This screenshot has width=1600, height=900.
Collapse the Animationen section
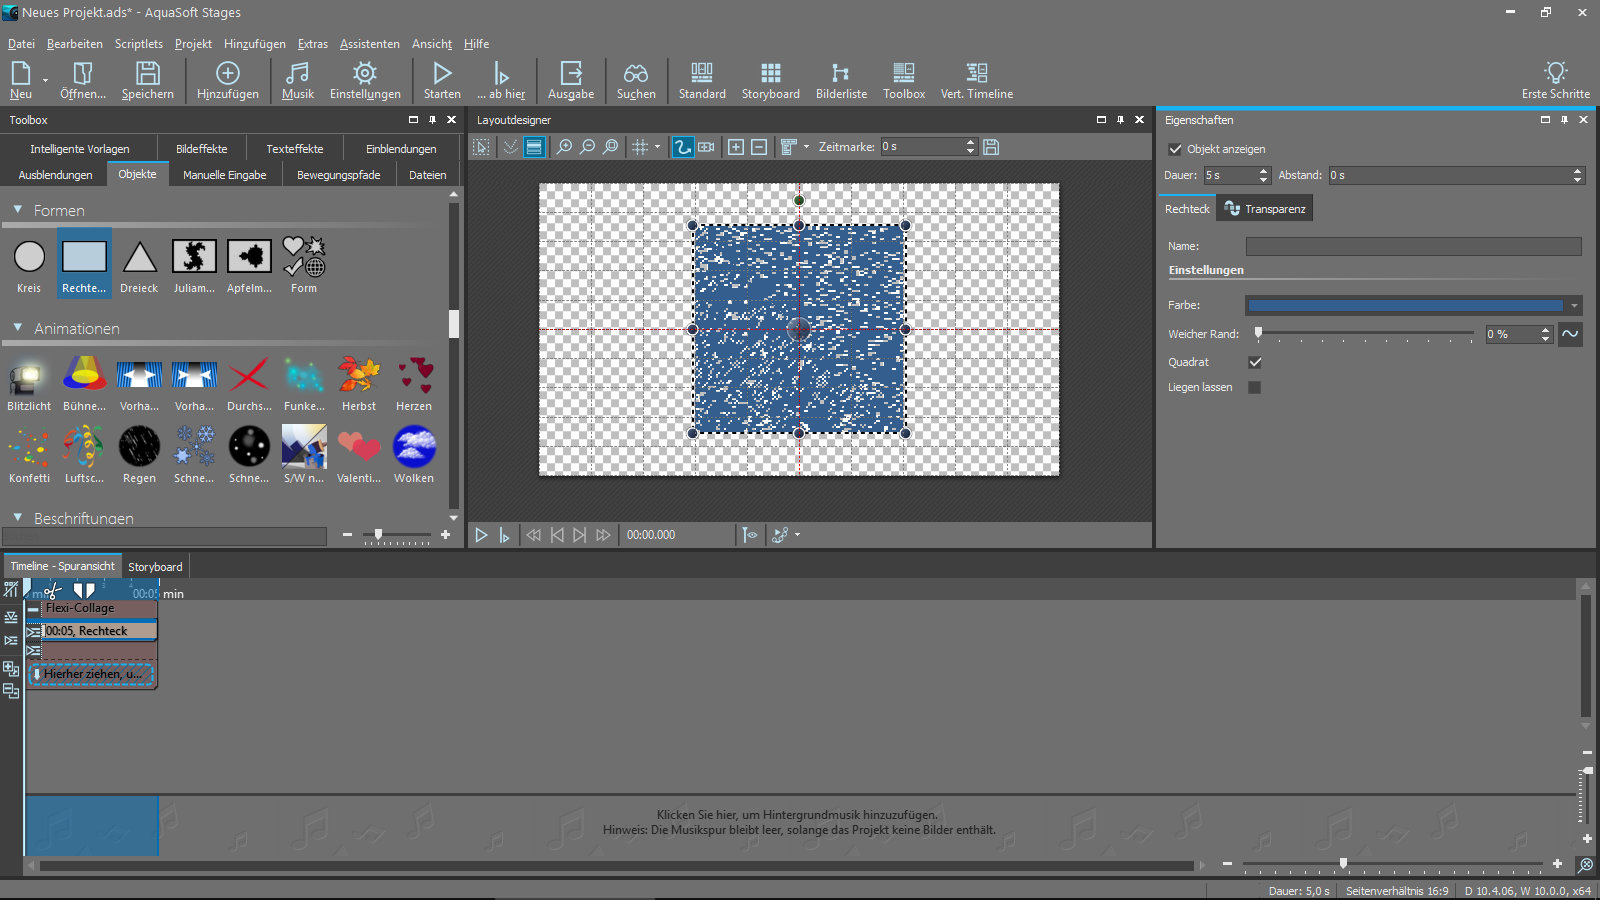[18, 328]
